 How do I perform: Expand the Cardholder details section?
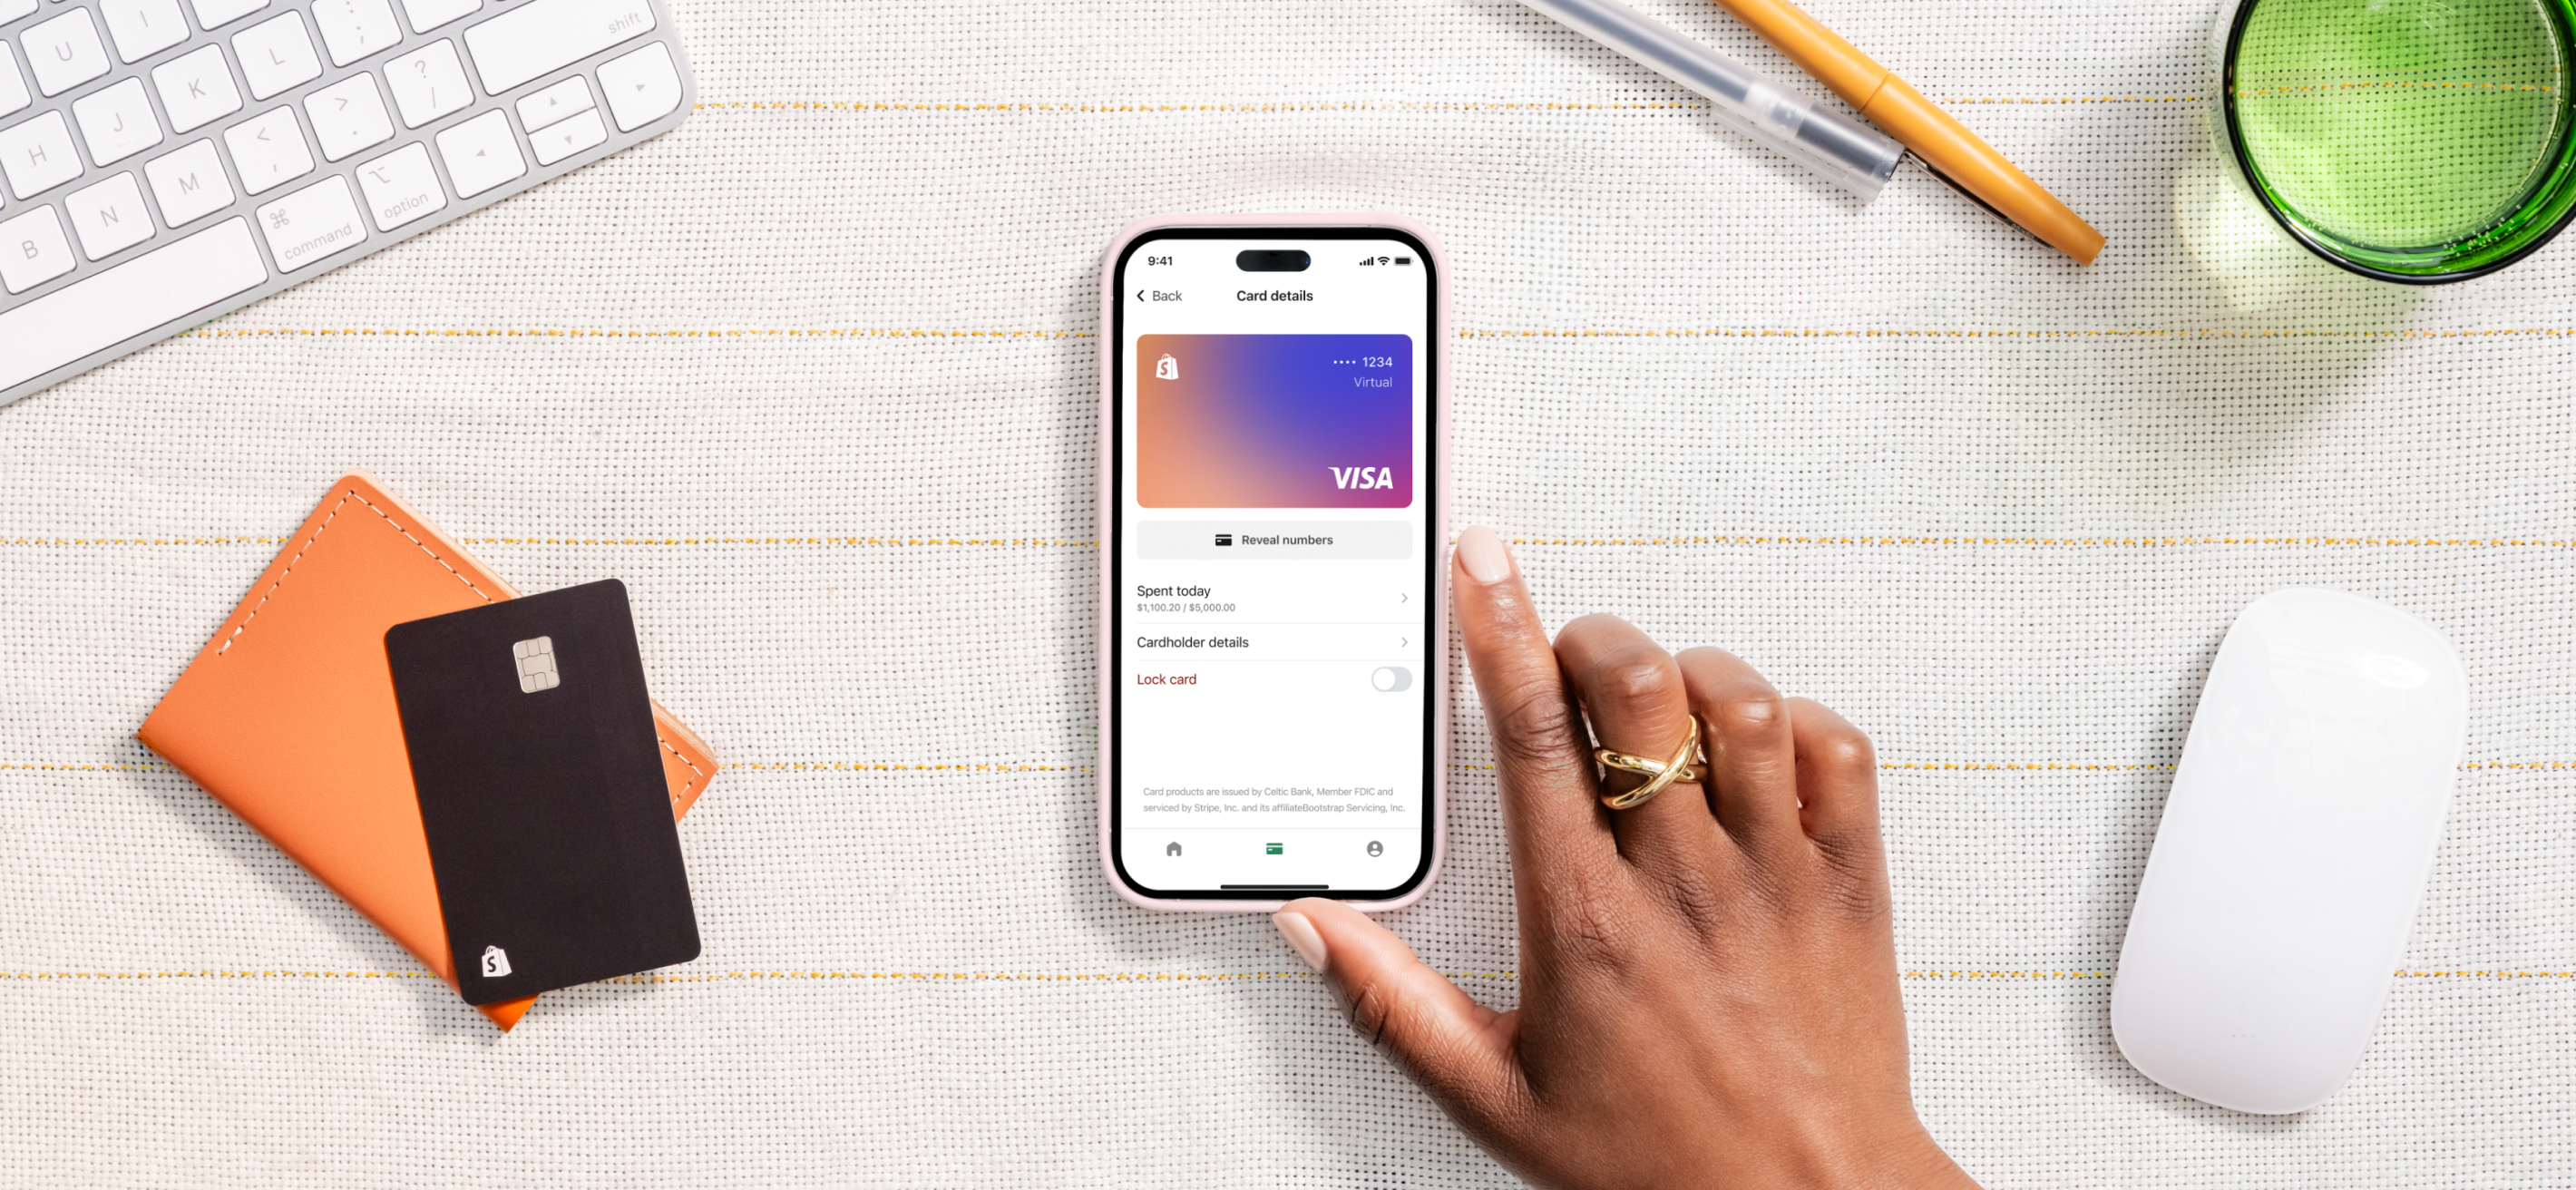1273,641
